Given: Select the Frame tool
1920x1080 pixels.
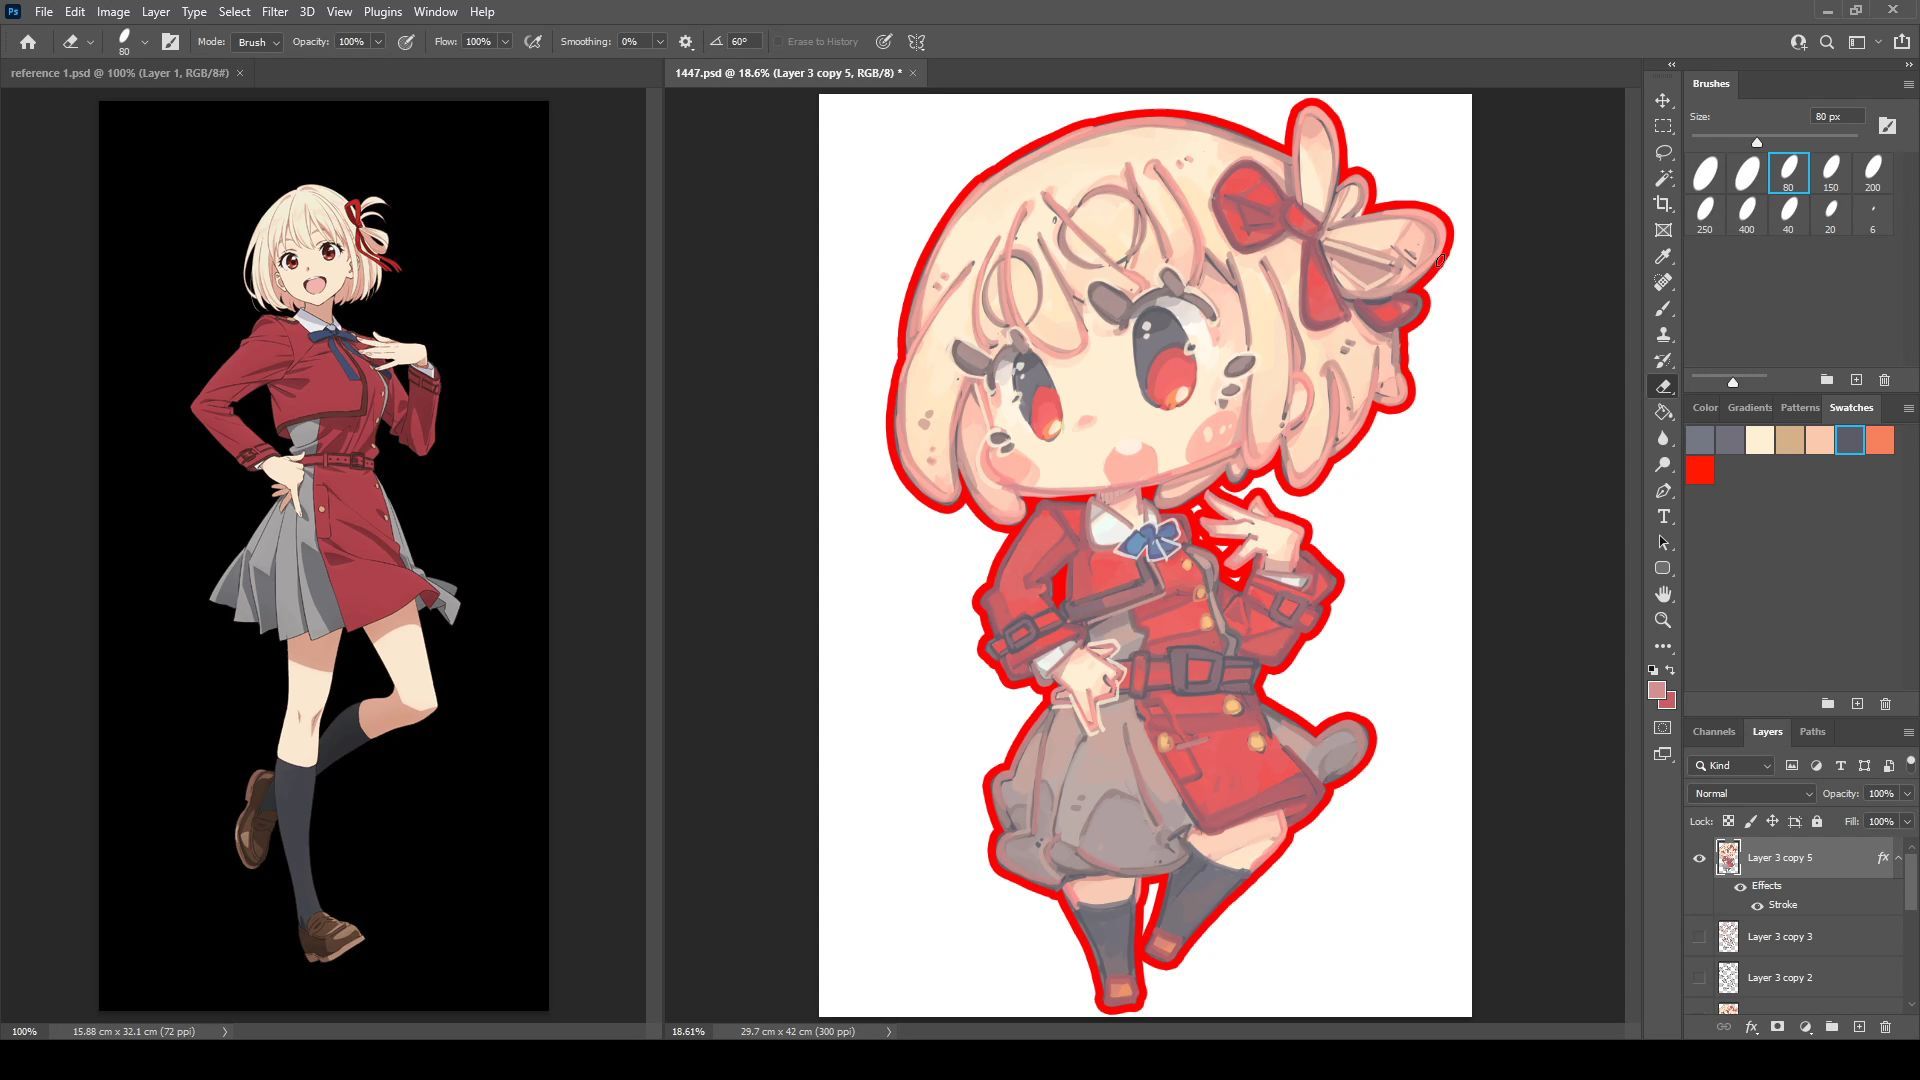Looking at the screenshot, I should click(1663, 231).
